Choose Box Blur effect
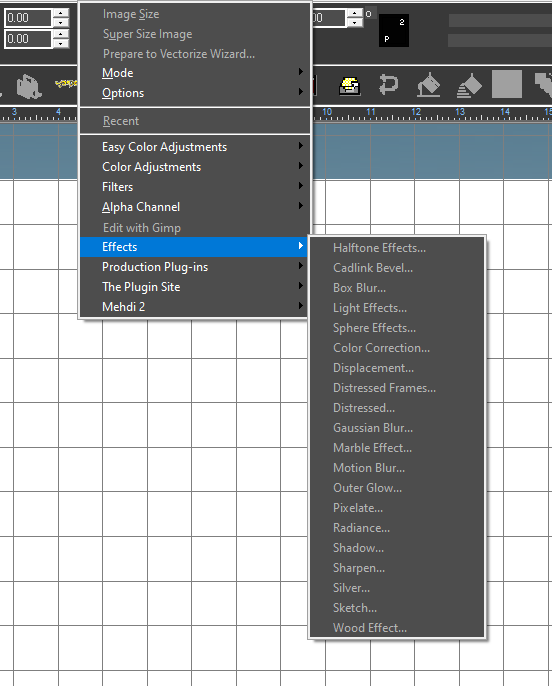This screenshot has height=686, width=552. (397, 288)
